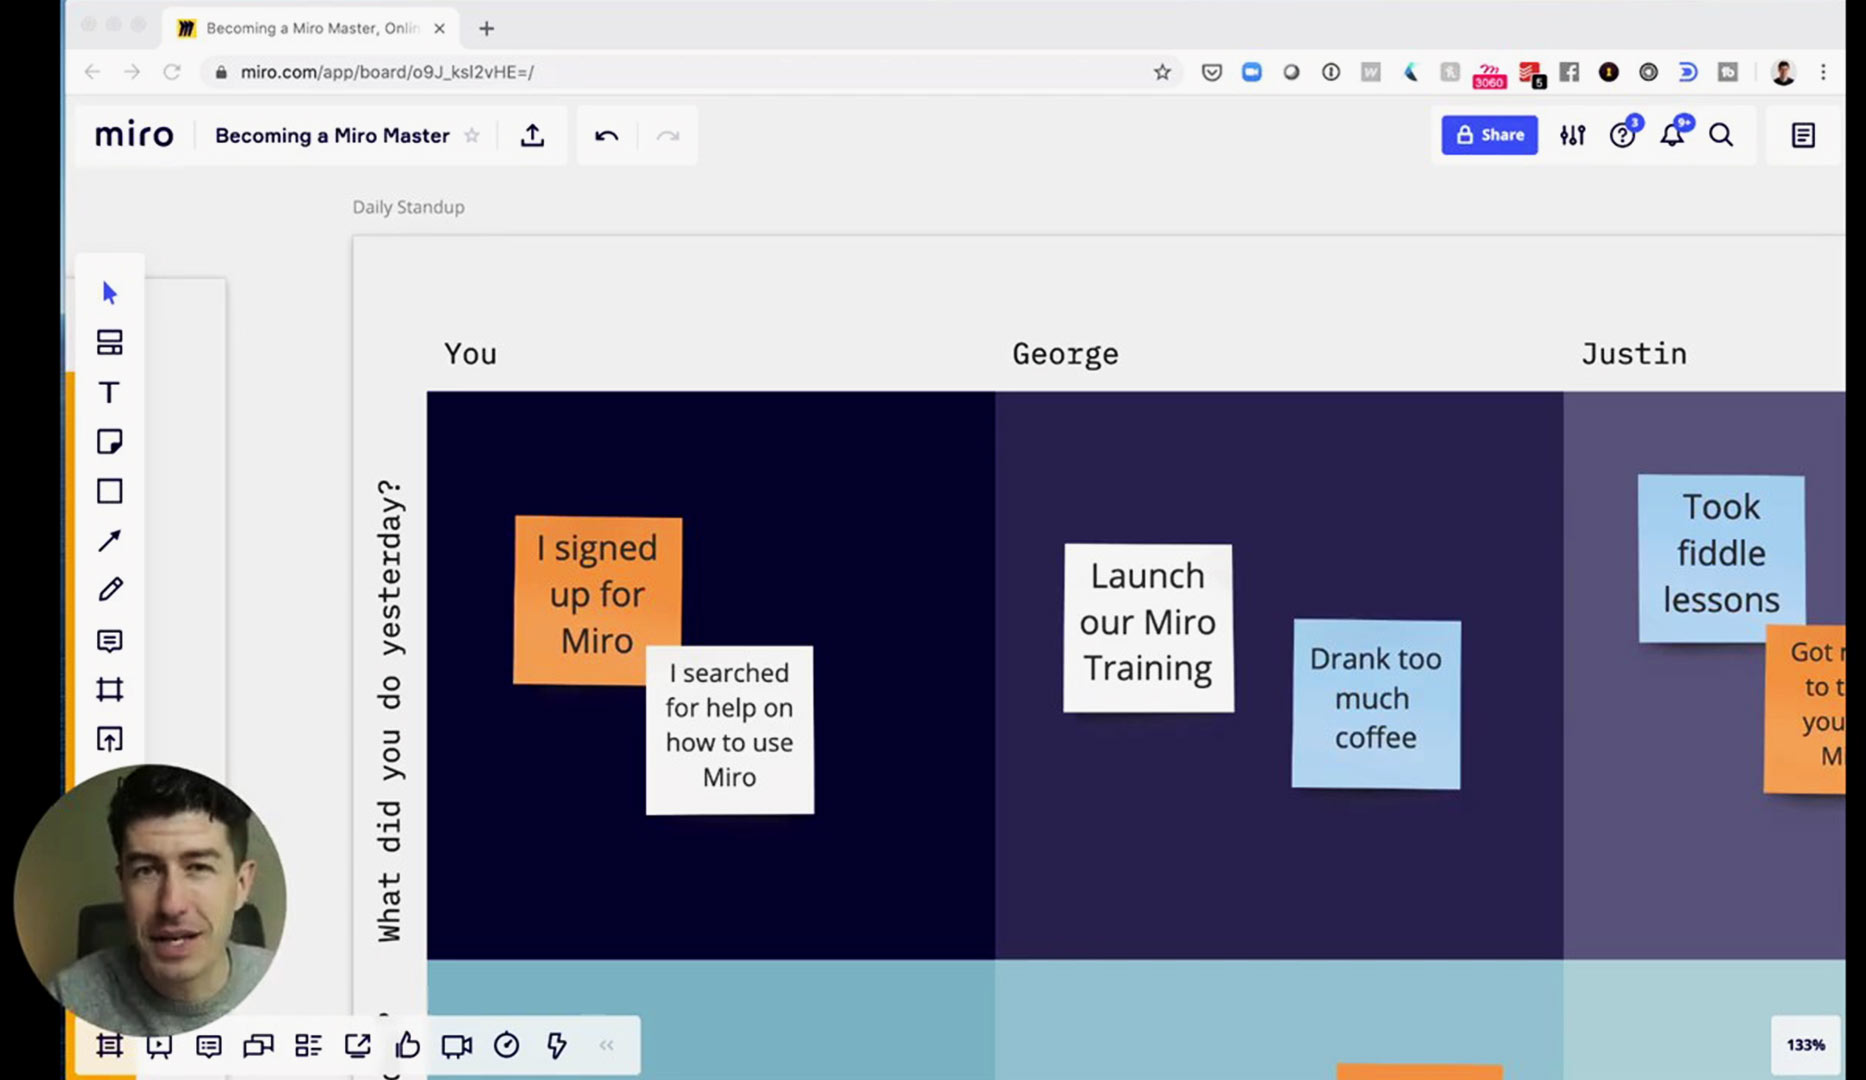Open the templates tool in left toolbar

[110, 343]
